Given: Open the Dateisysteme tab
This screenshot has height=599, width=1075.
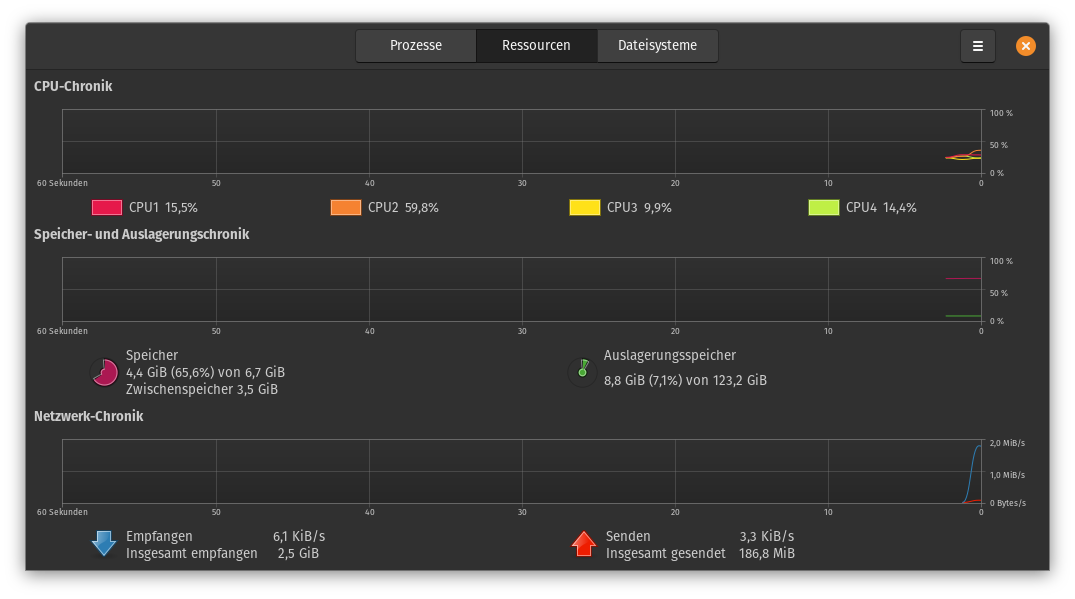Looking at the screenshot, I should click(x=657, y=46).
